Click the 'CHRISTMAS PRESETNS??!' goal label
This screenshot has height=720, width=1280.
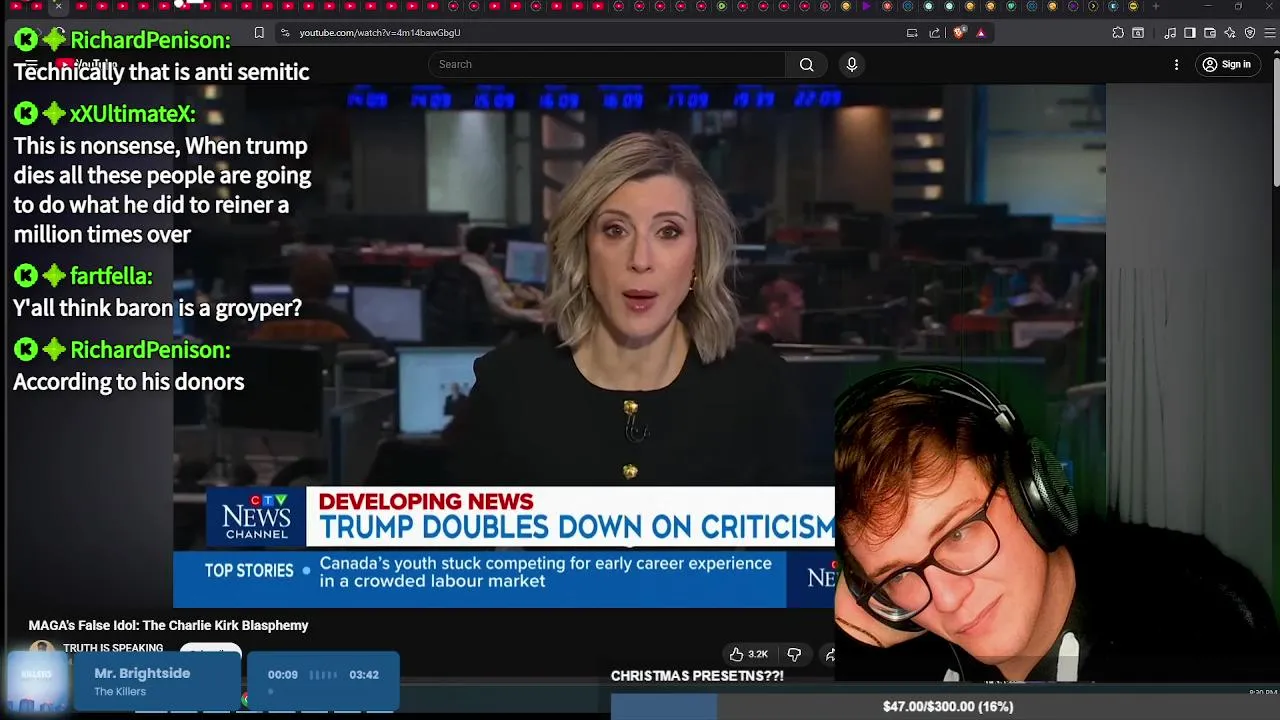point(697,676)
